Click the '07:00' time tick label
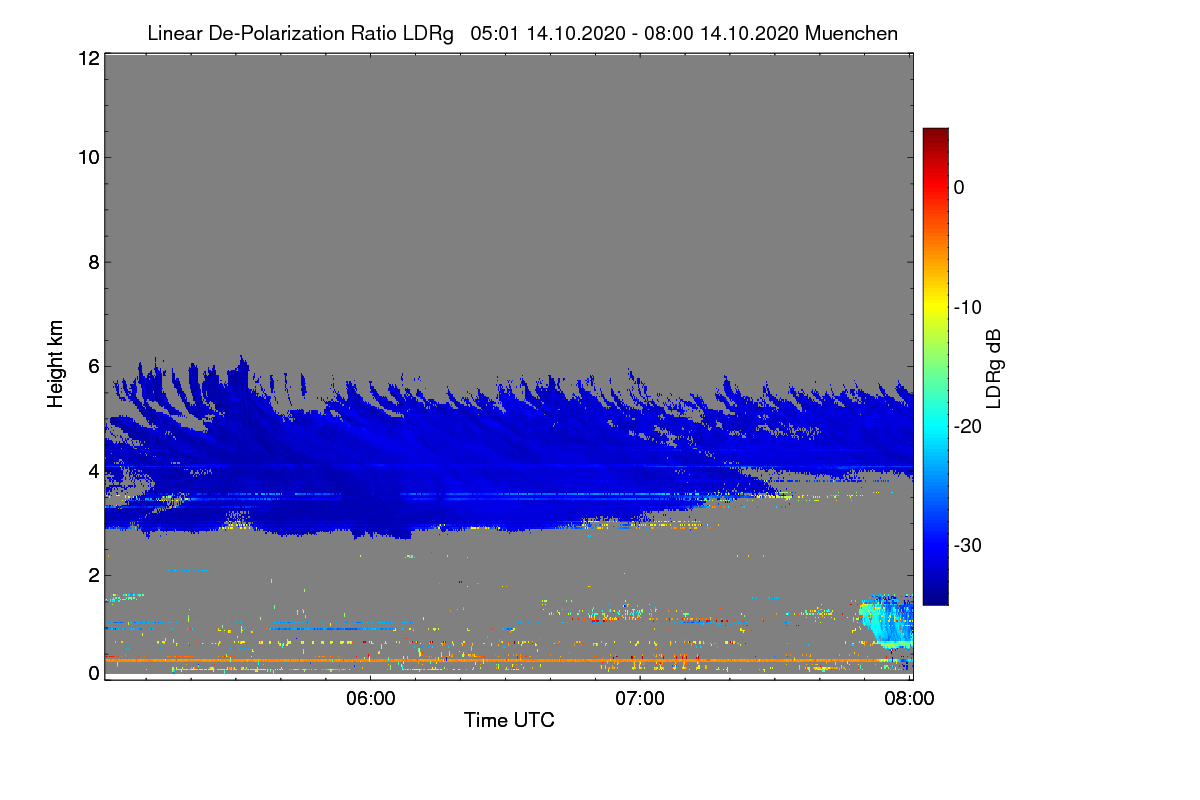Screen dimensions: 1200x800 click(x=640, y=699)
